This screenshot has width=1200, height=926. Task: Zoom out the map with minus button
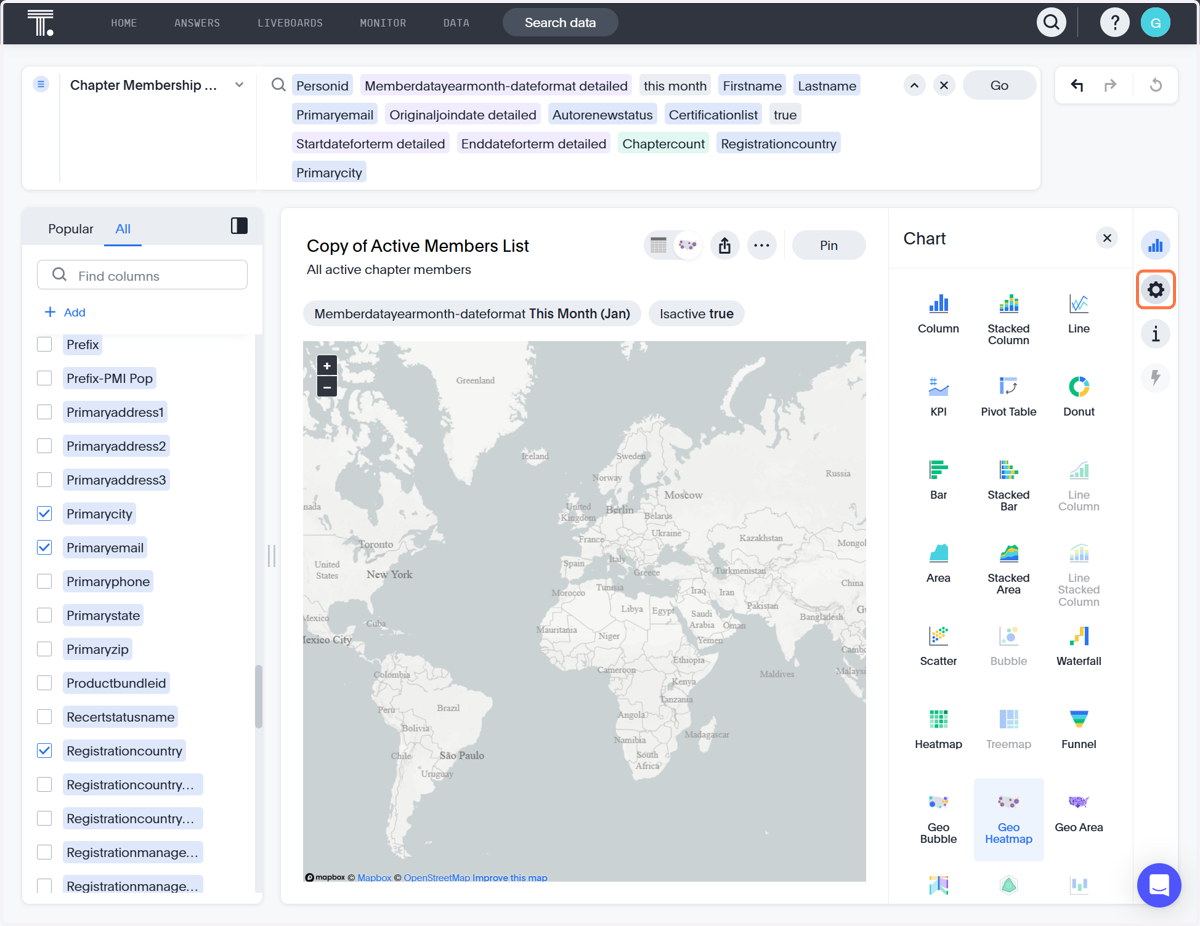[x=327, y=386]
